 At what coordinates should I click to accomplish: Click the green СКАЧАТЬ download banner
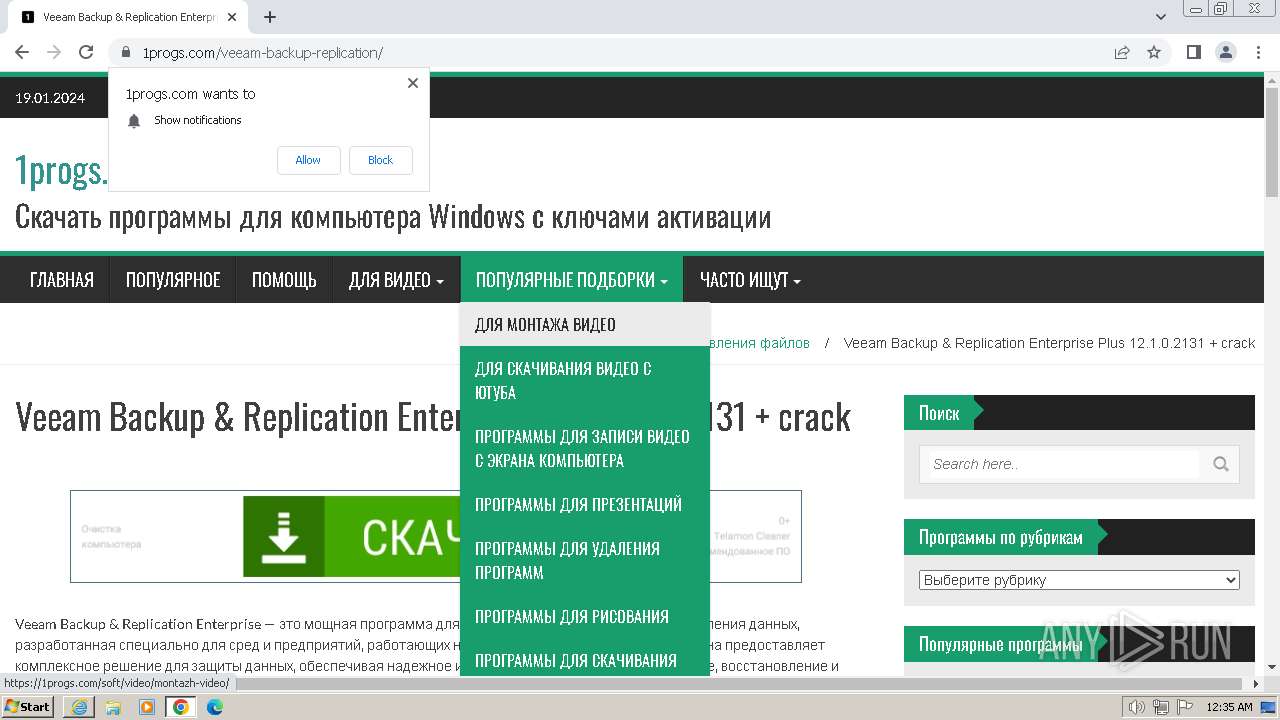pos(351,537)
